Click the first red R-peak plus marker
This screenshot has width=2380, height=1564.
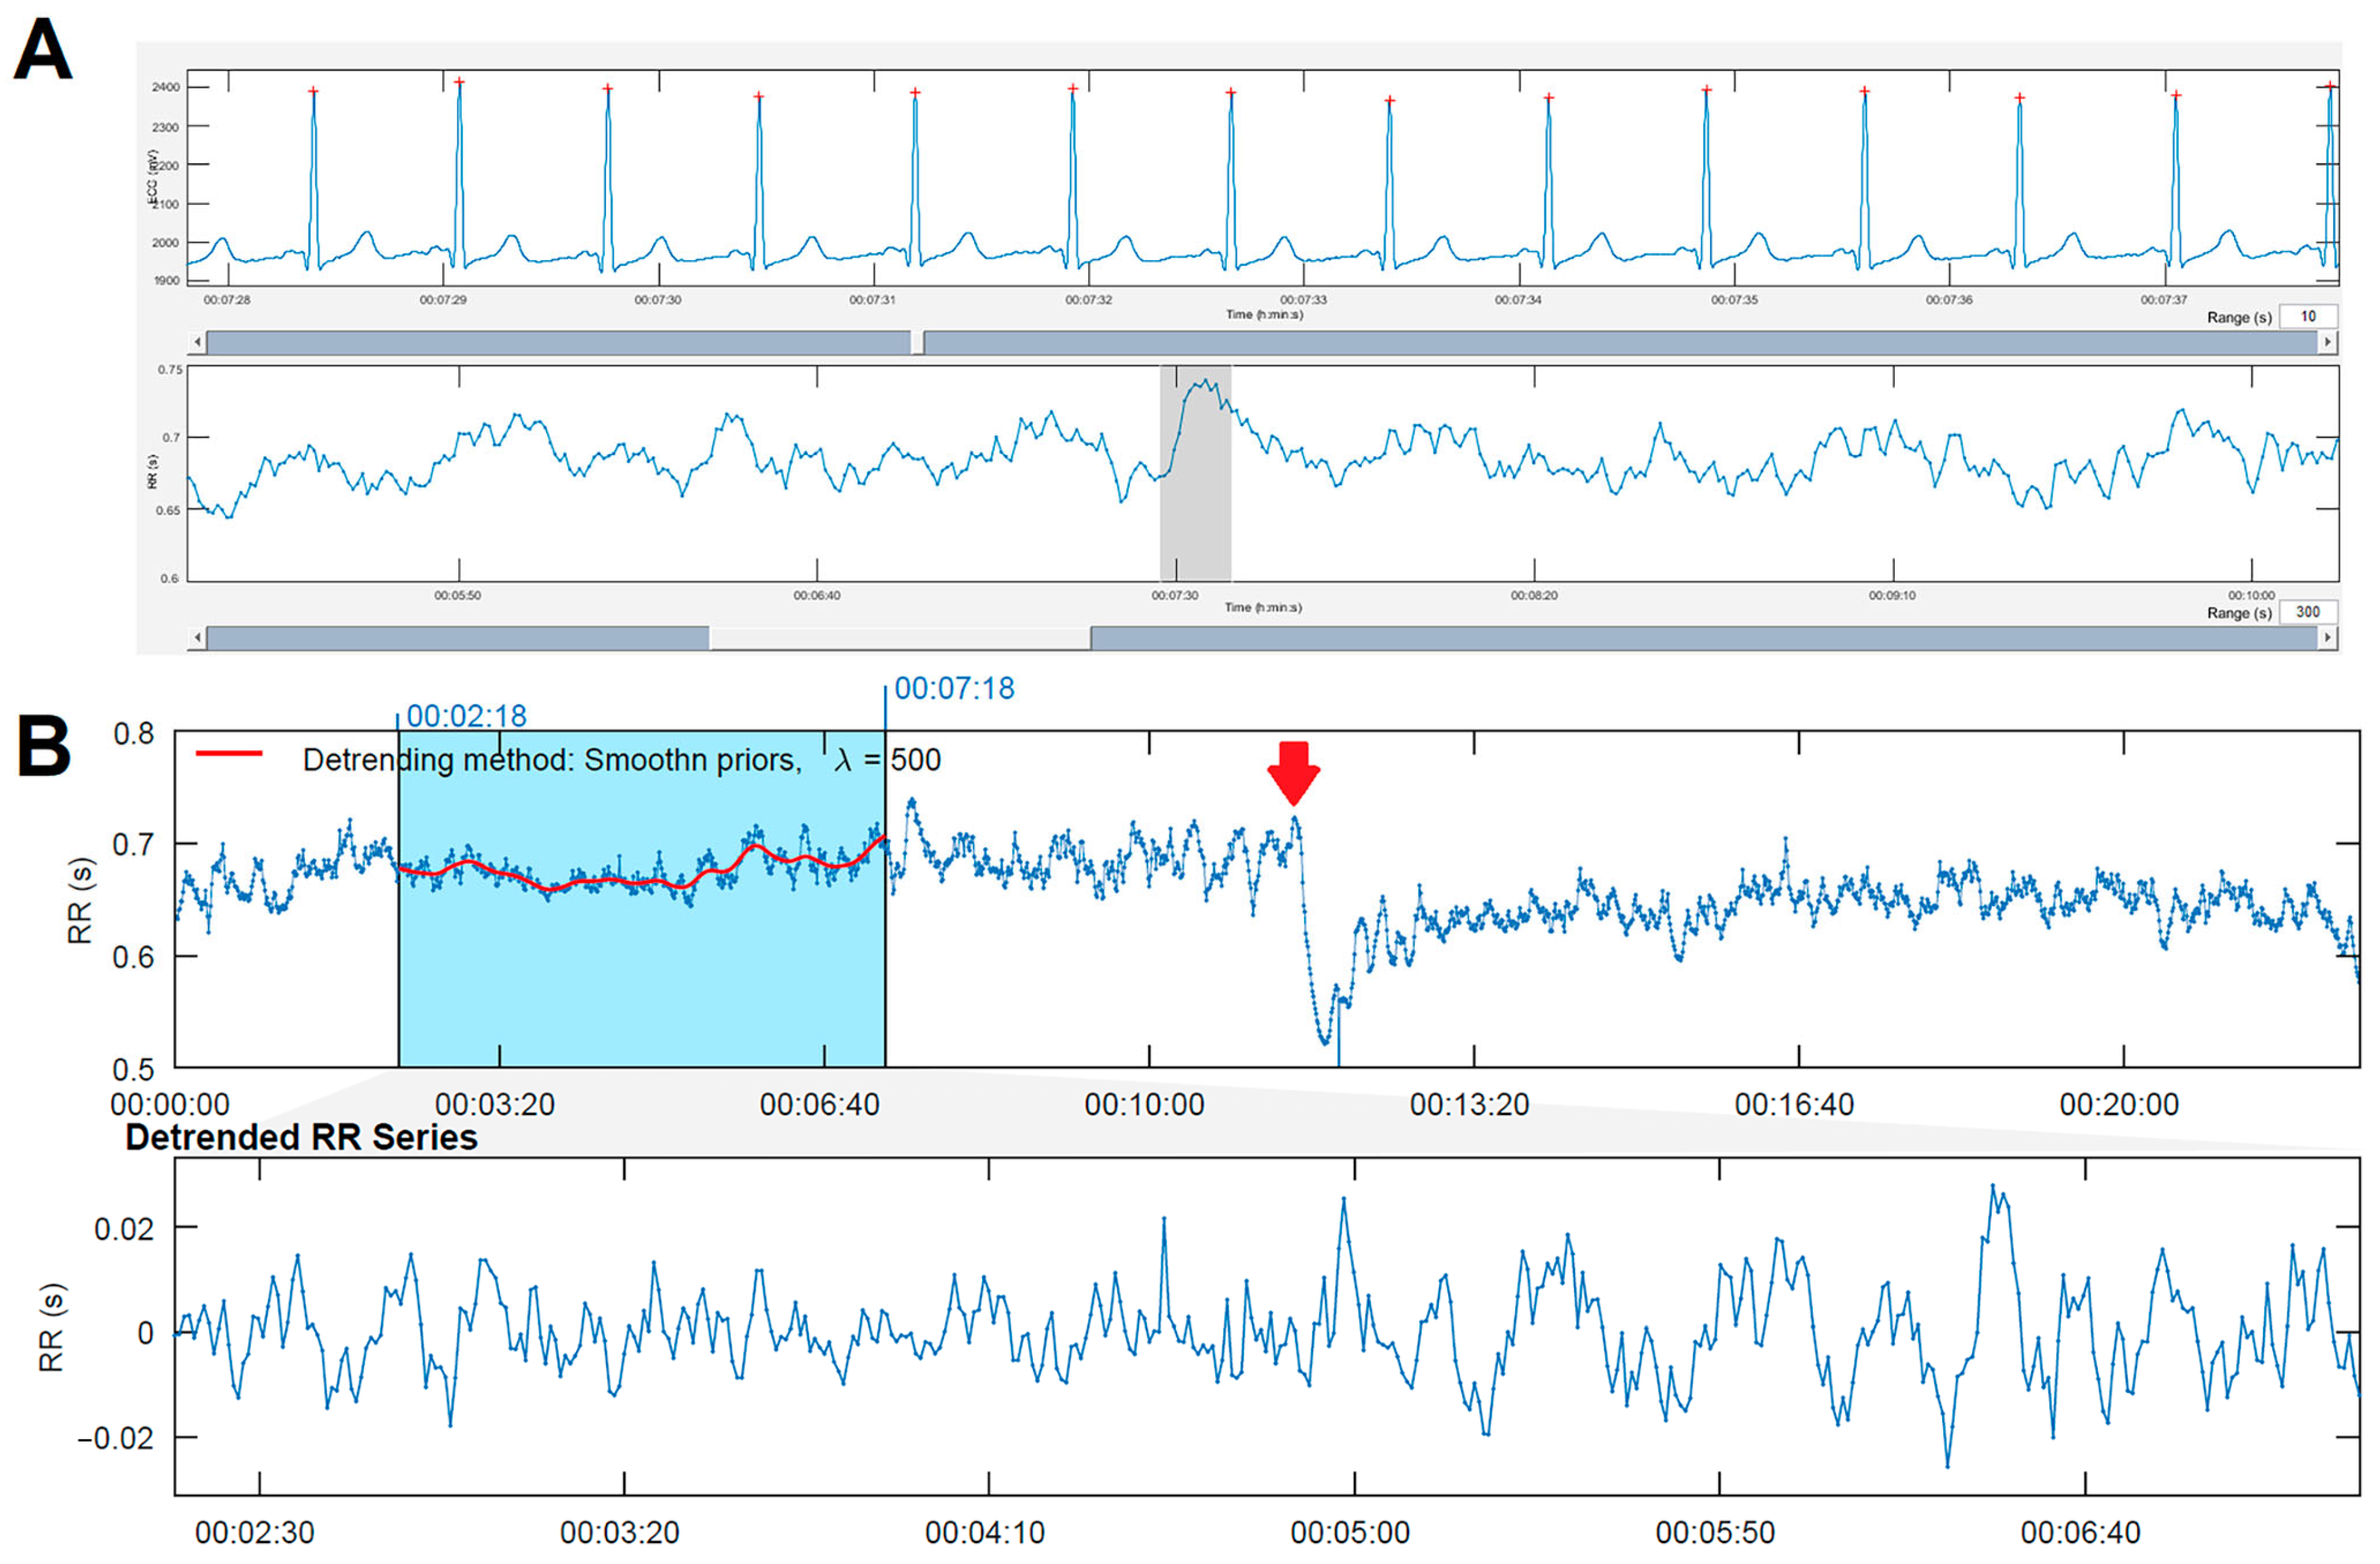313,91
